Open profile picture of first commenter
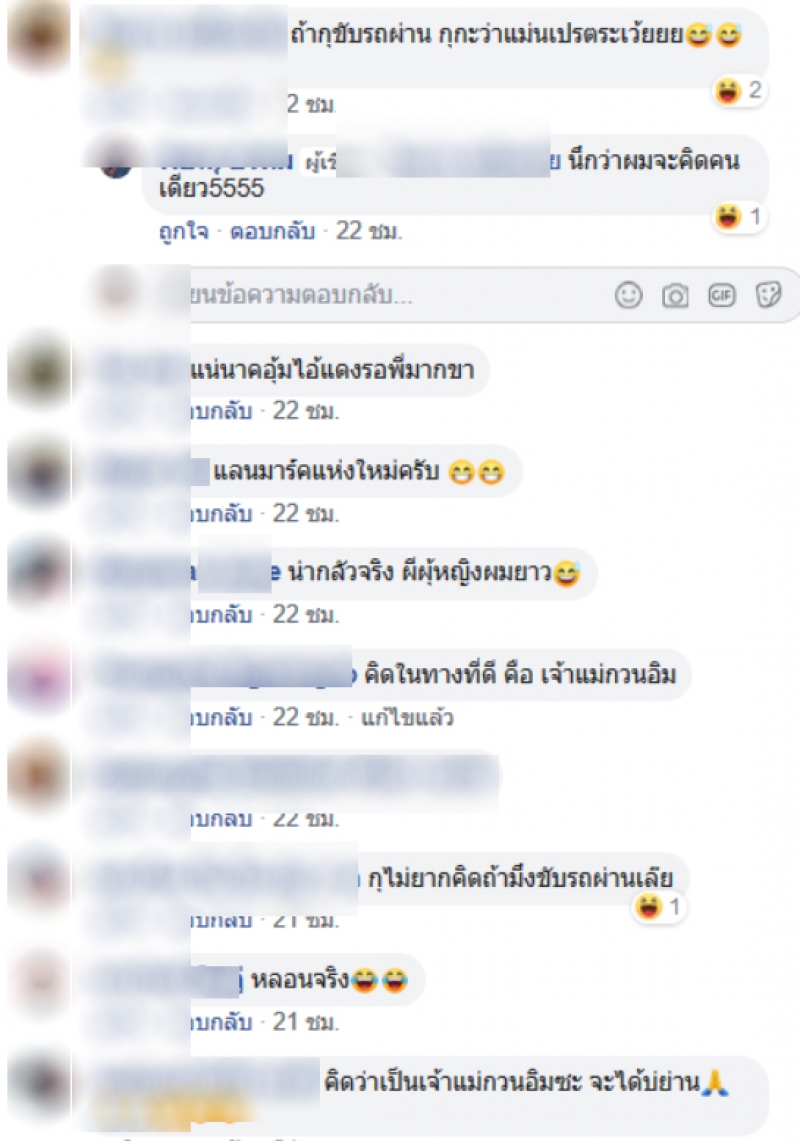This screenshot has width=800, height=1141. tap(39, 36)
